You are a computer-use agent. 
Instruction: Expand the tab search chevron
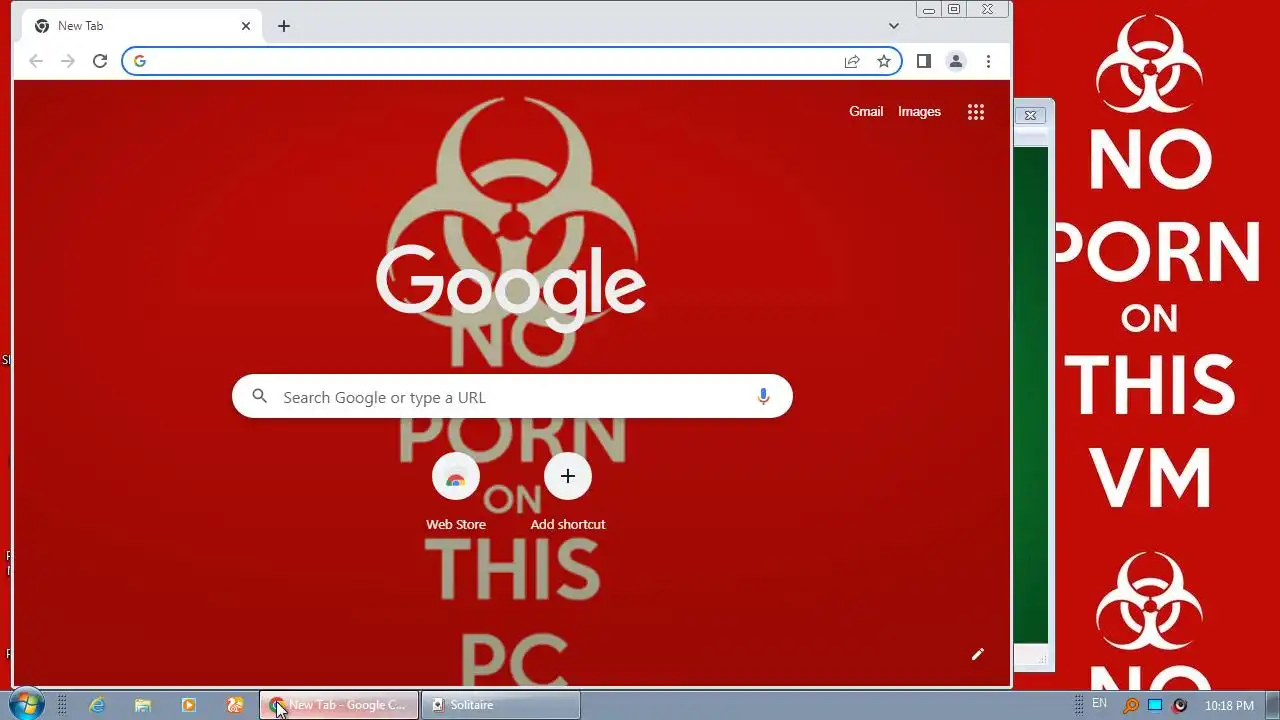[894, 26]
